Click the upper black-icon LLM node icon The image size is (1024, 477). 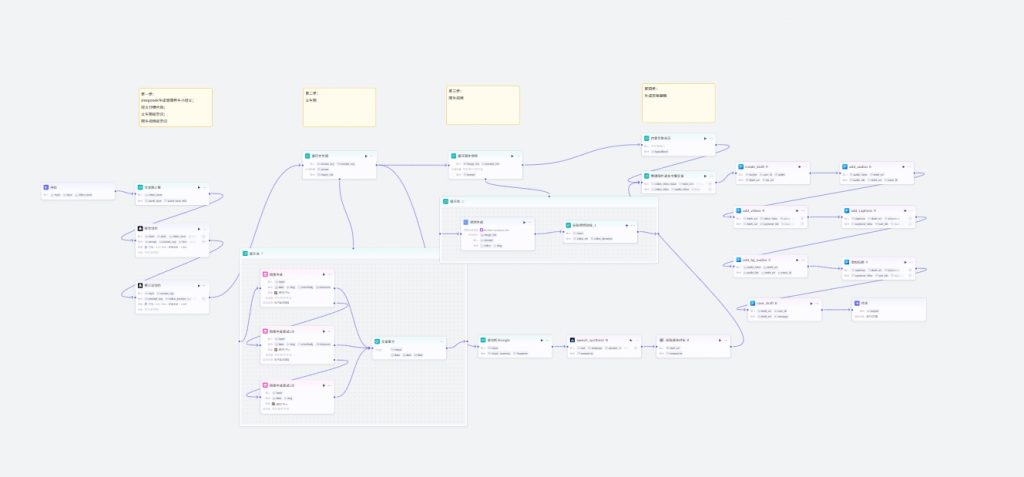click(x=140, y=229)
